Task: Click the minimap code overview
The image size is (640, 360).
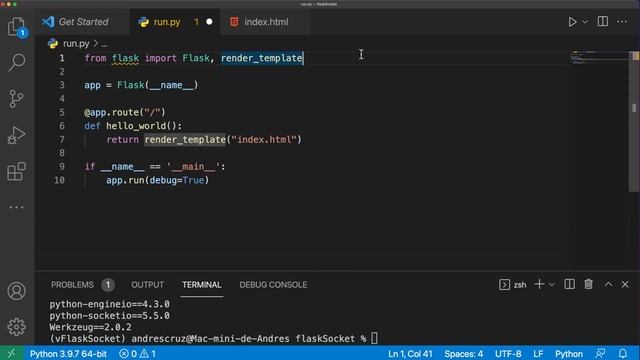Action: [599, 58]
